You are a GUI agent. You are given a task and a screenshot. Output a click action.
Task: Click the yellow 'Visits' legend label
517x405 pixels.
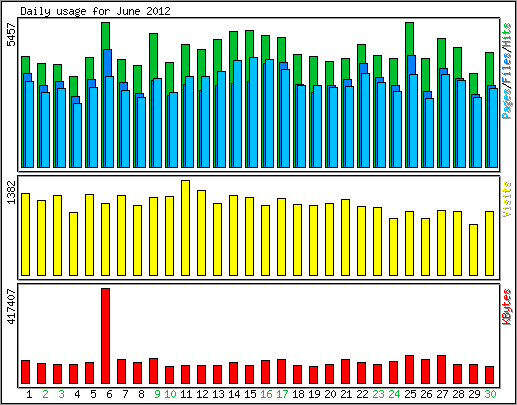coord(507,199)
